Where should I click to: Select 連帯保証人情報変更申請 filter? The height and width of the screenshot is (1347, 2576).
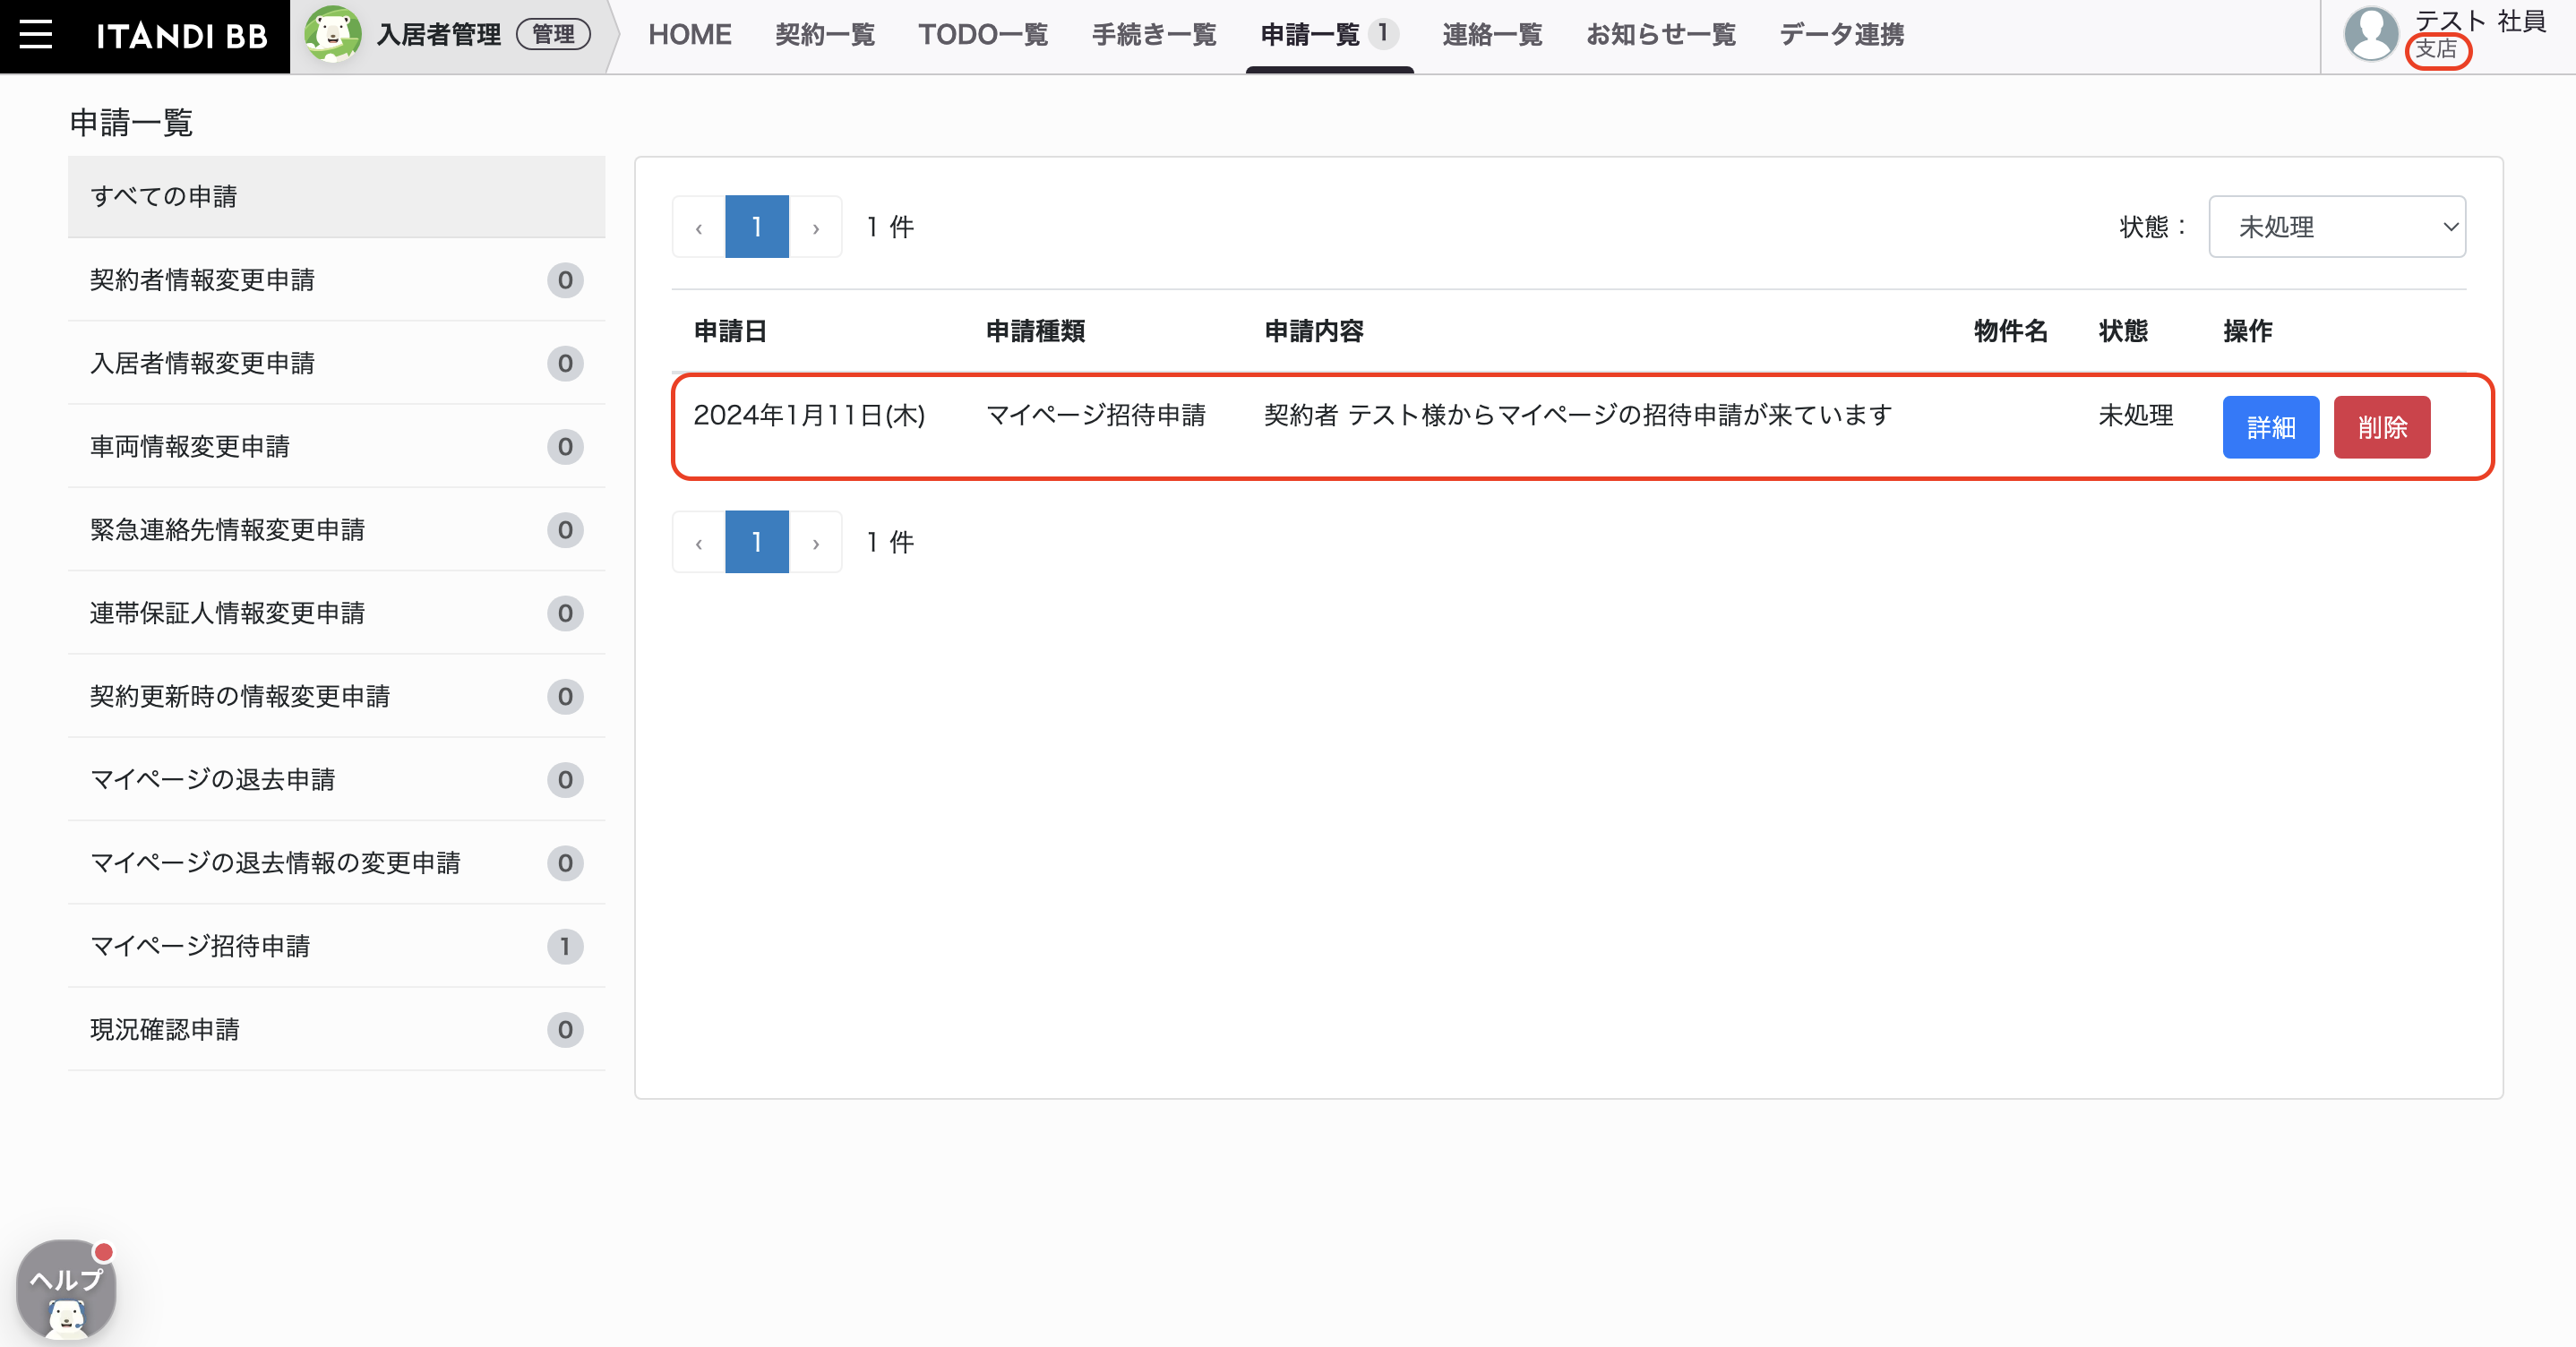point(336,613)
